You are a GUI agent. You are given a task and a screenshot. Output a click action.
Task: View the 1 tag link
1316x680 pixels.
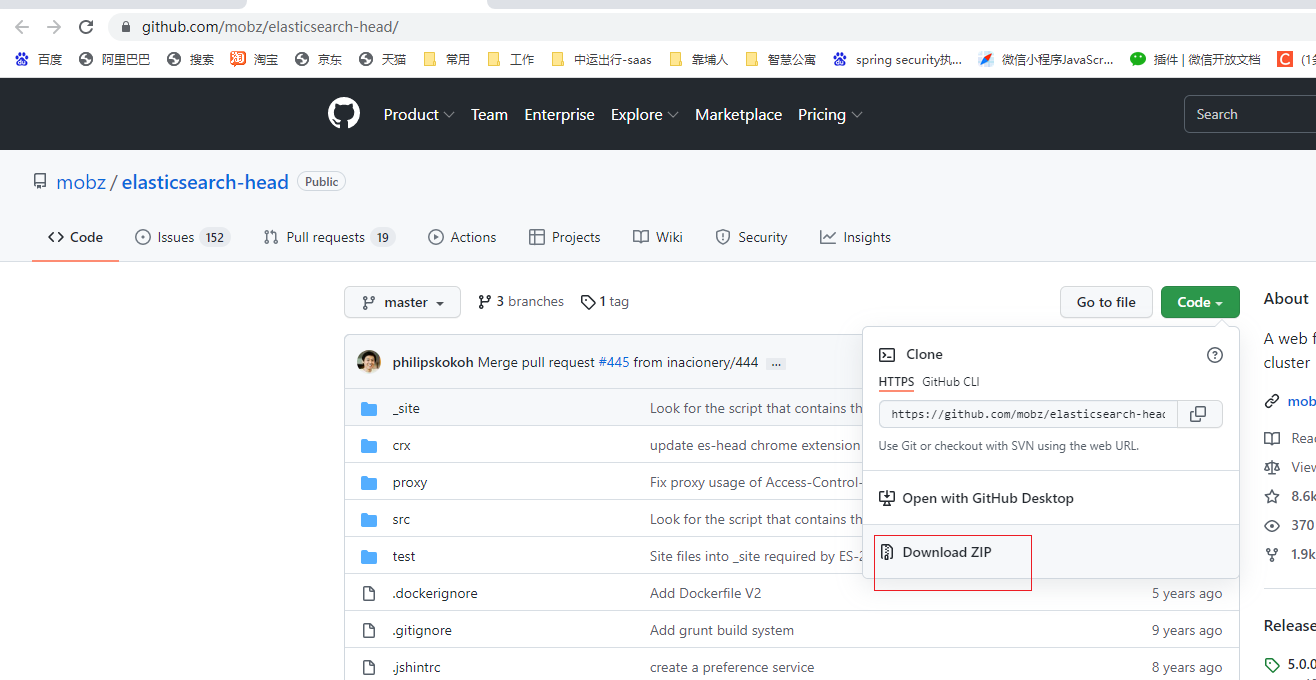point(605,301)
